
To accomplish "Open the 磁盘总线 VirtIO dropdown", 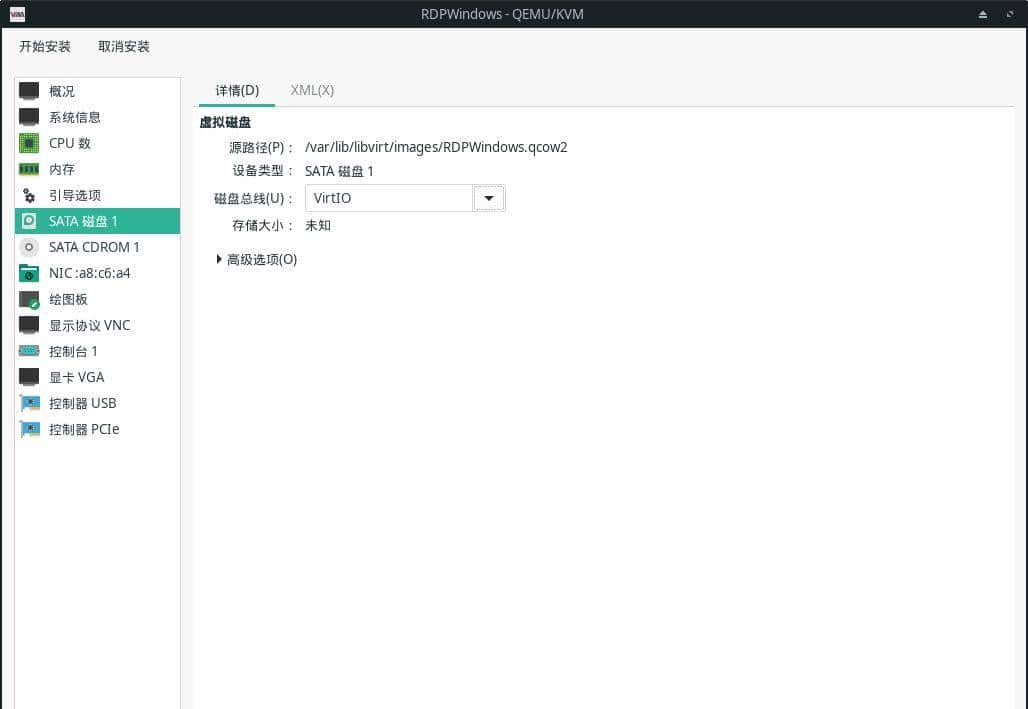I will click(x=489, y=198).
